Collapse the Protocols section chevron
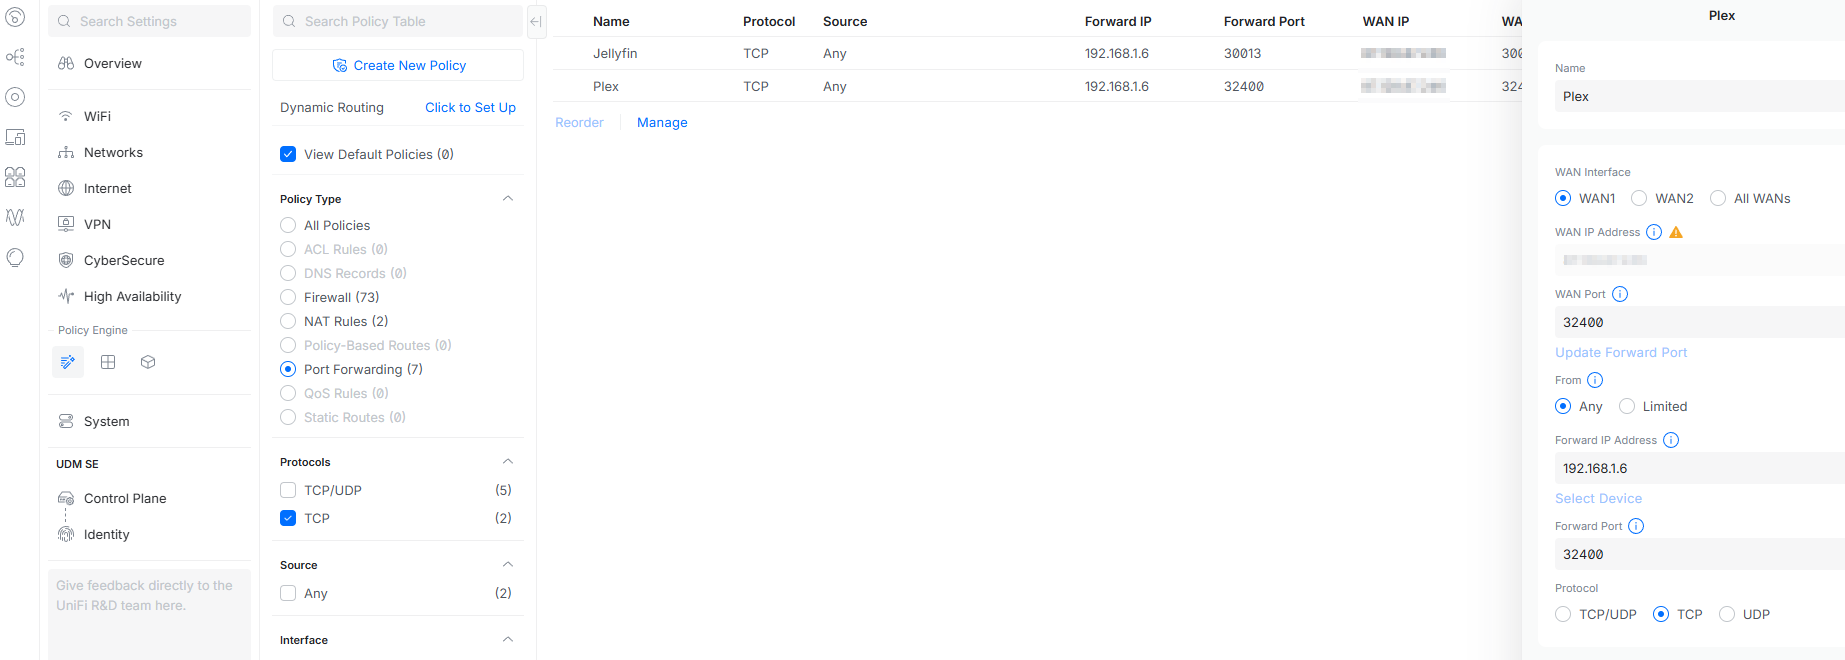 coord(508,461)
